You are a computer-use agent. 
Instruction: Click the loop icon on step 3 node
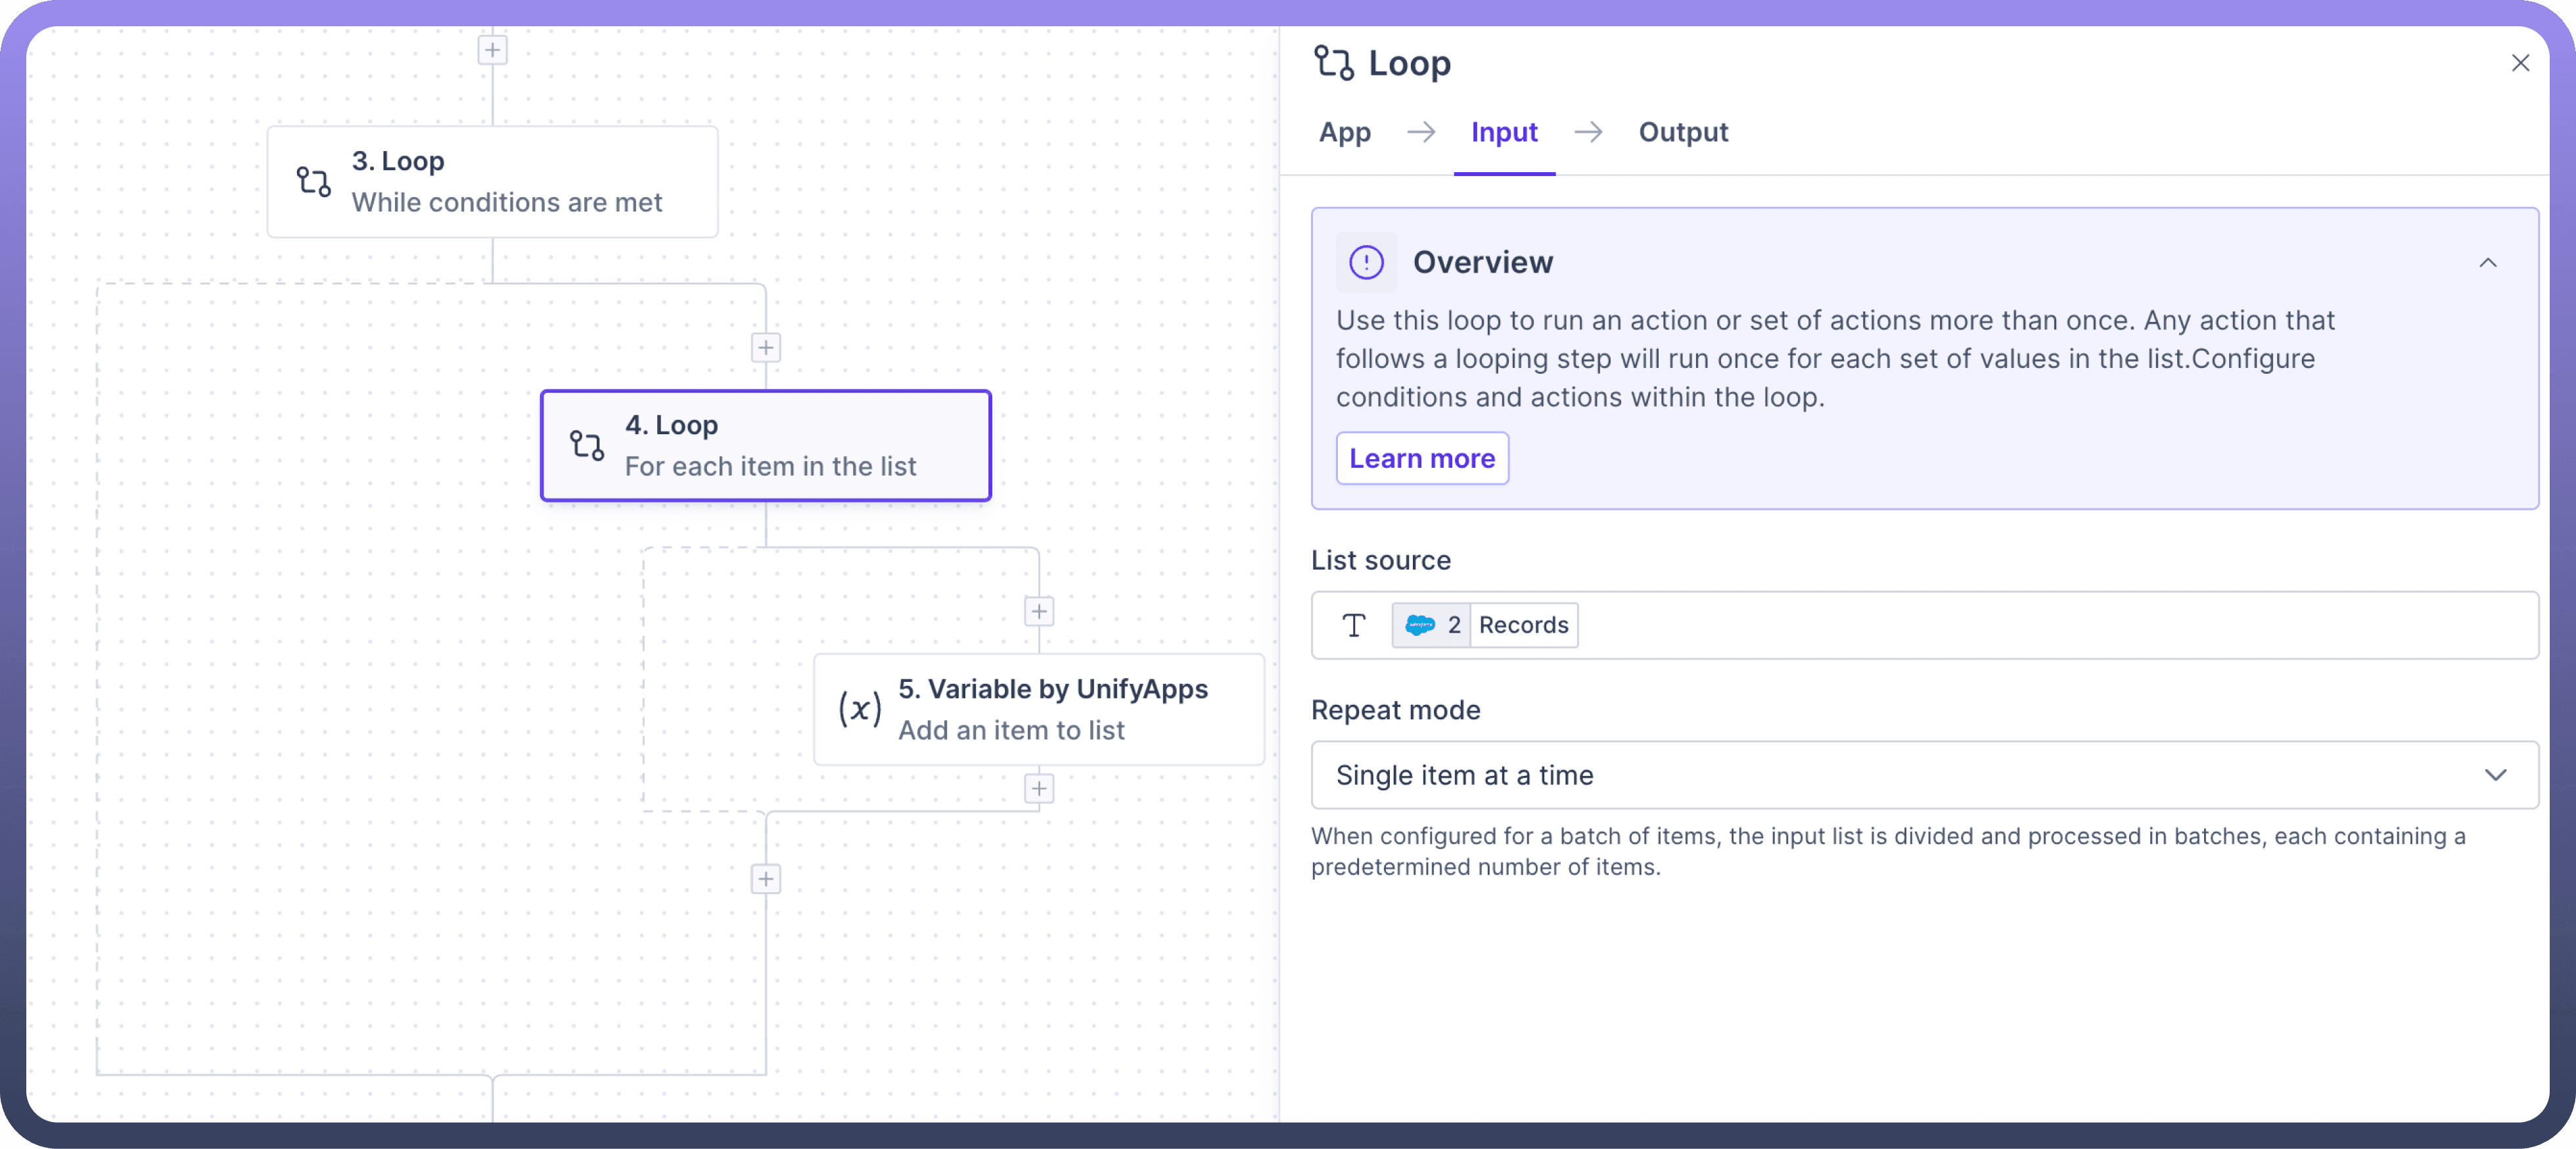tap(313, 181)
